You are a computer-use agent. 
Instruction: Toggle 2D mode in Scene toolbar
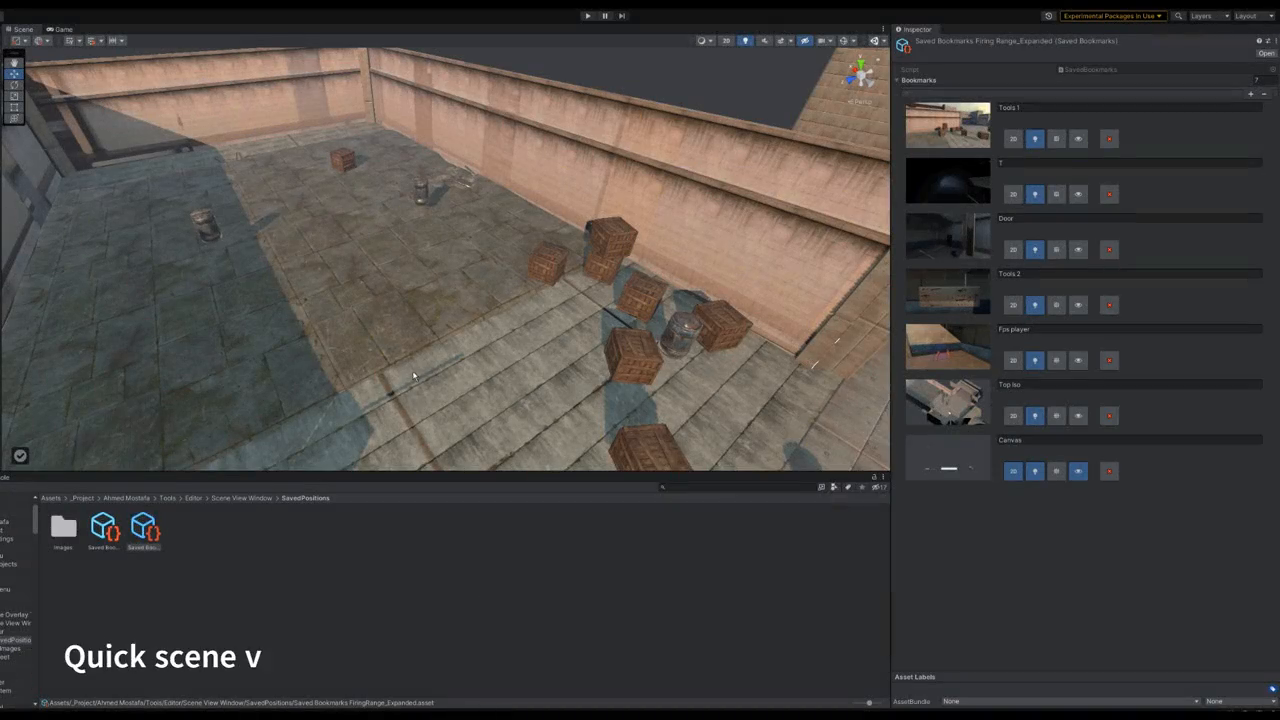(x=727, y=41)
